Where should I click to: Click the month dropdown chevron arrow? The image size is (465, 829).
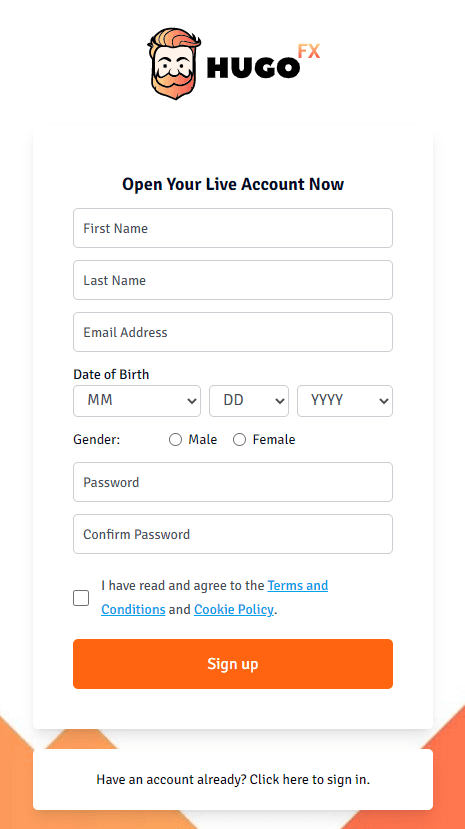click(x=192, y=401)
